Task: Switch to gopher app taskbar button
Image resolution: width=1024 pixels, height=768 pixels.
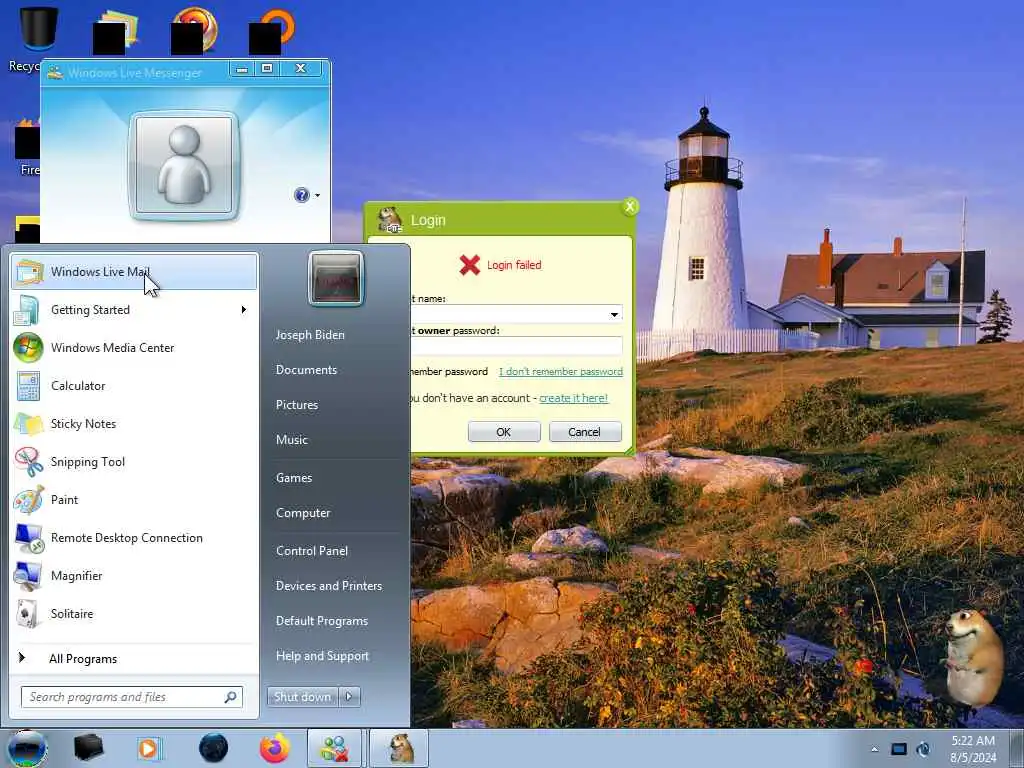Action: [x=400, y=748]
